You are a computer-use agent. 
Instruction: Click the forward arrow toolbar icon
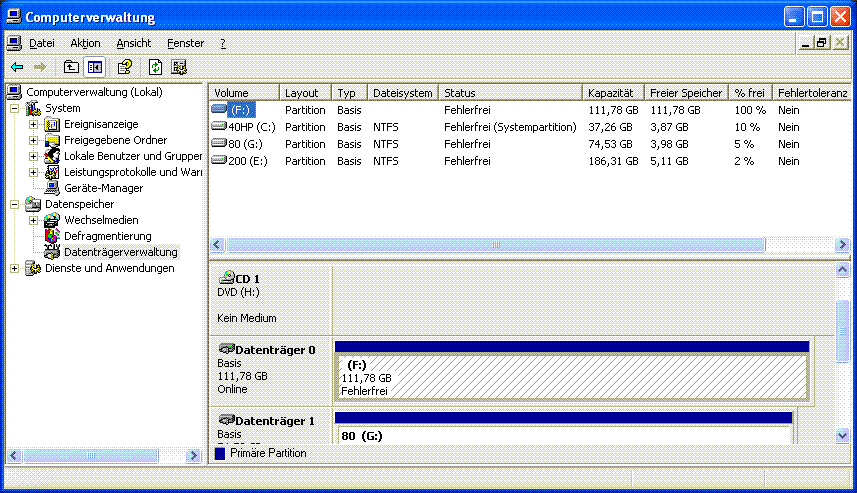39,67
